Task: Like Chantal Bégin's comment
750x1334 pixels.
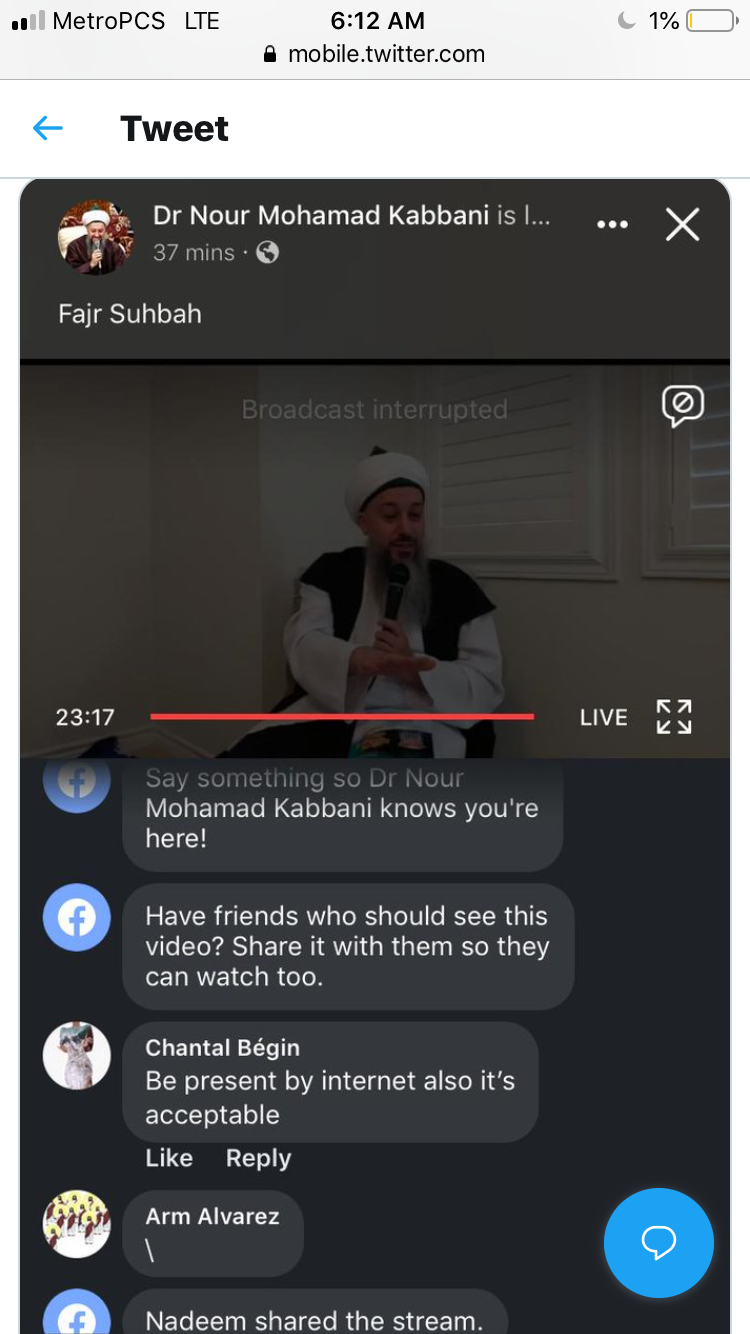Action: point(169,1158)
